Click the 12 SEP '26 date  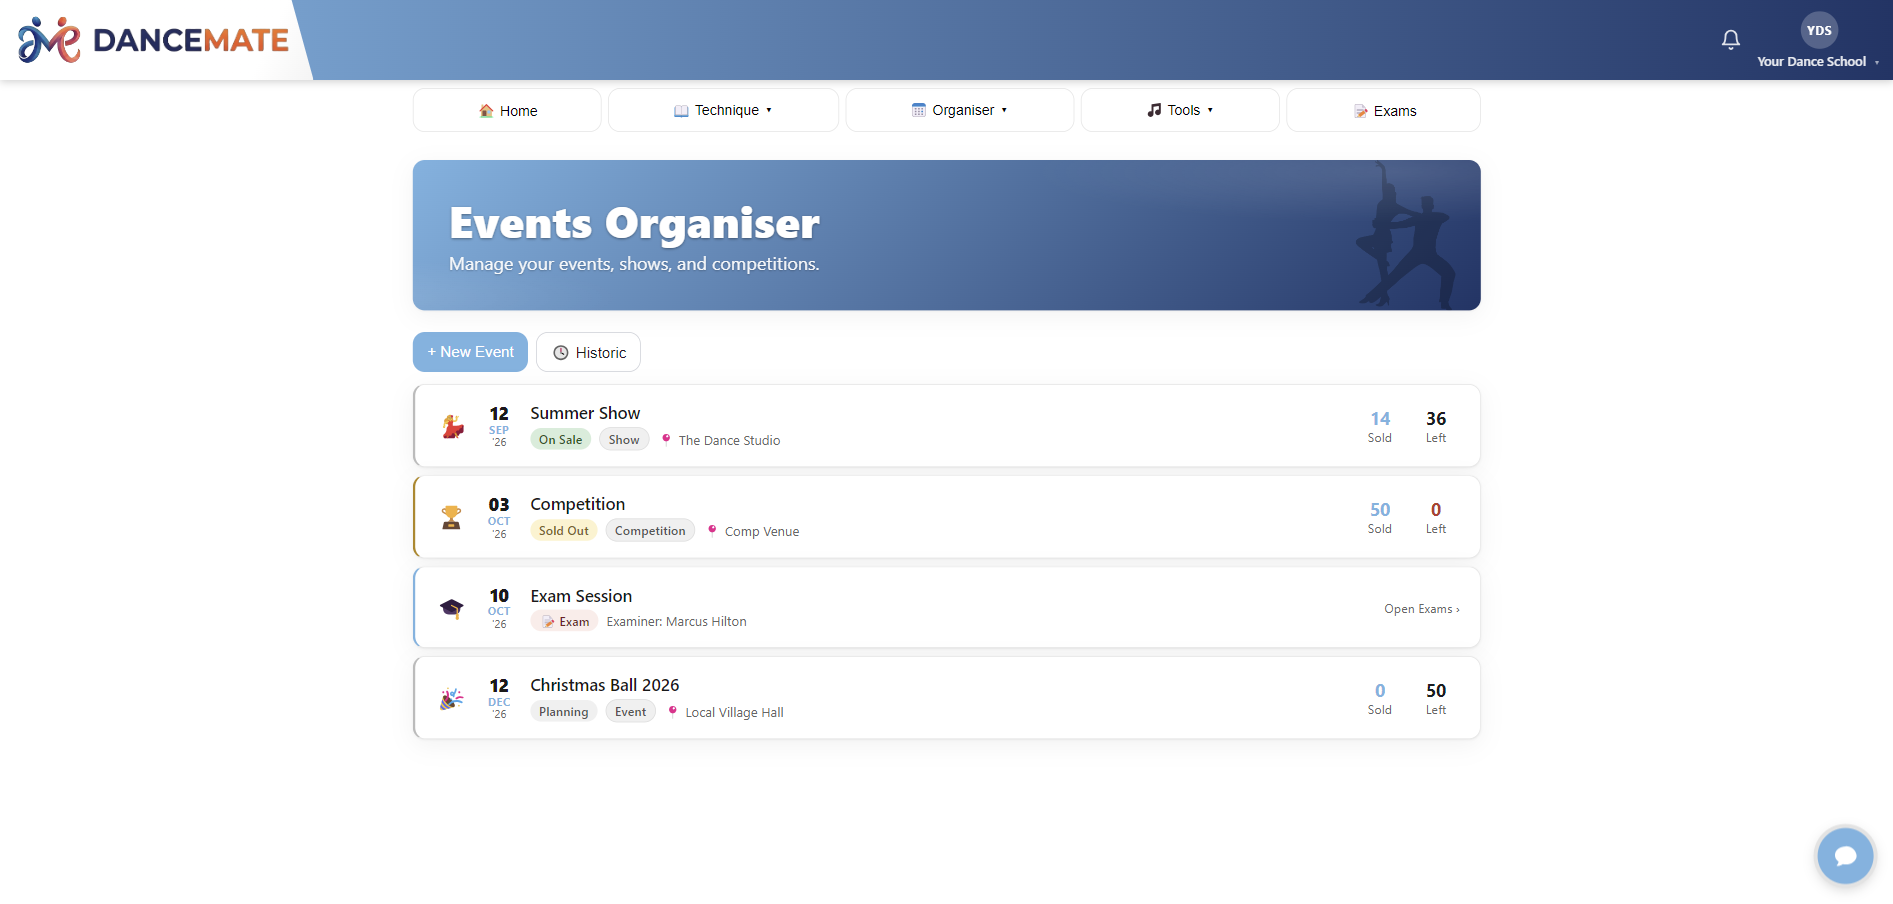[x=499, y=426]
